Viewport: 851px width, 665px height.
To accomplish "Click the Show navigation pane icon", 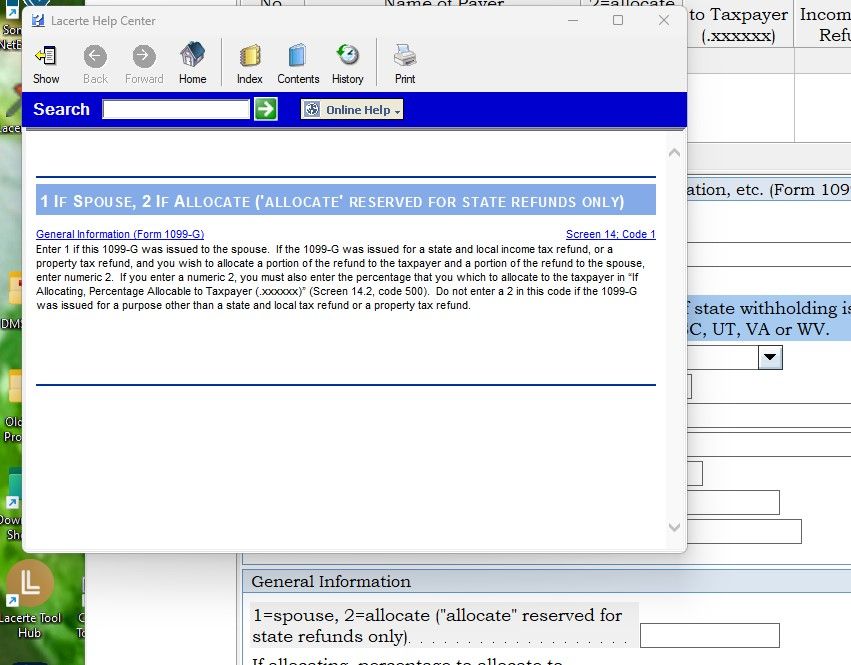I will (46, 63).
